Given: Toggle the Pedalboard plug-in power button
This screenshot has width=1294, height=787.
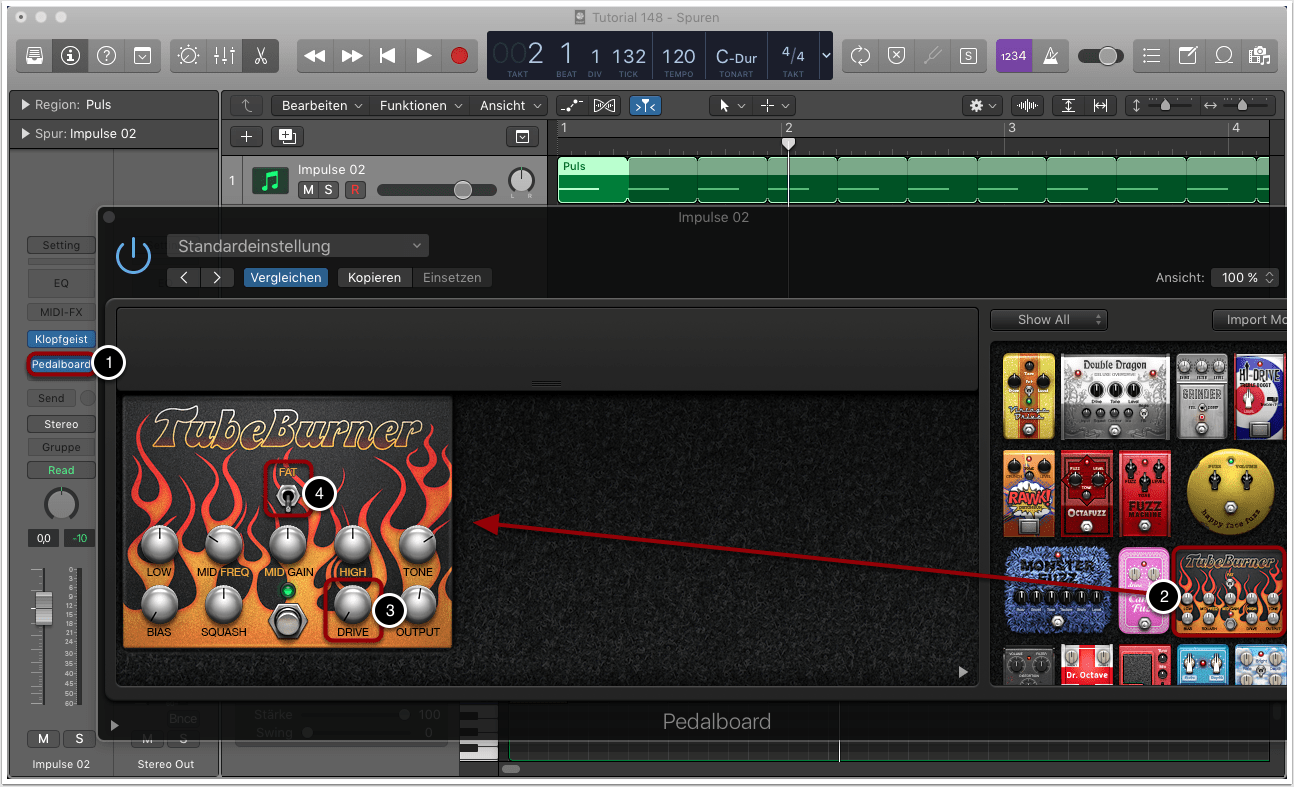Looking at the screenshot, I should (133, 256).
